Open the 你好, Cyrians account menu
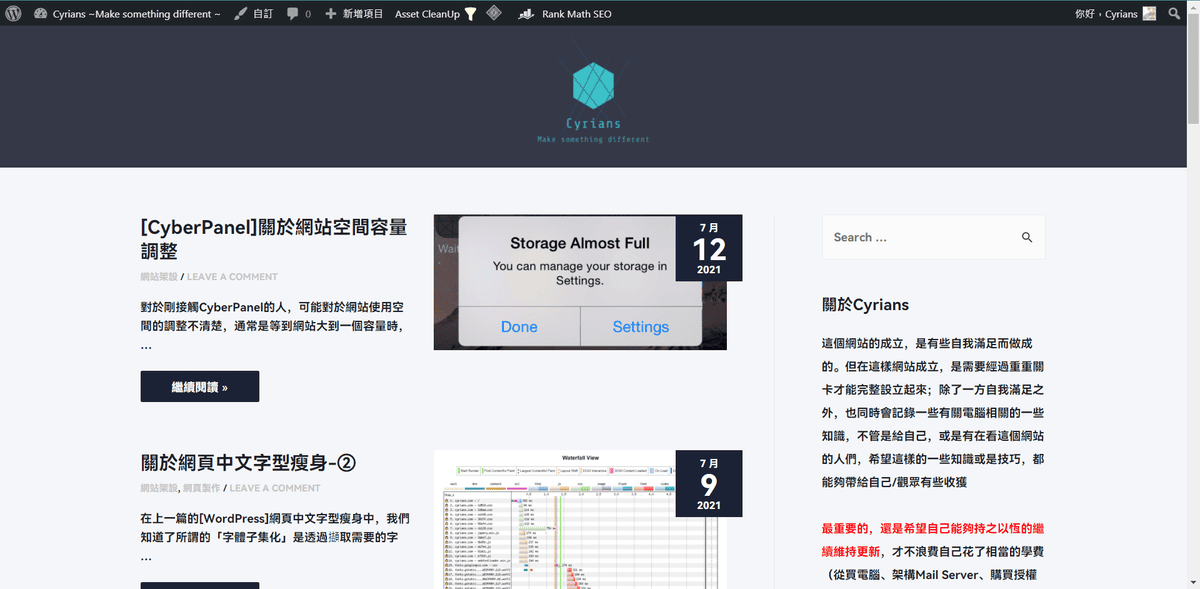Screen dimensions: 1200x589 1115,14
